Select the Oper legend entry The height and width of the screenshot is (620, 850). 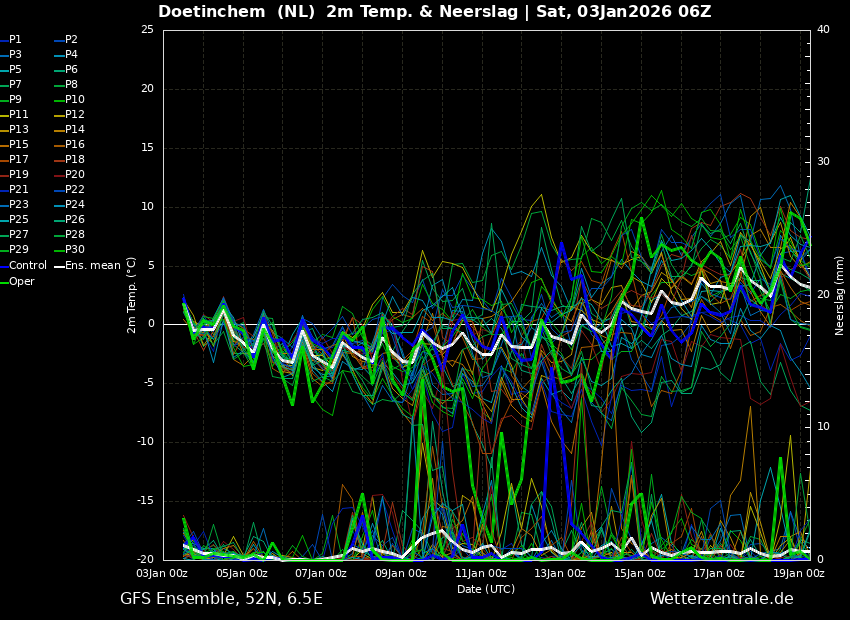[x=17, y=282]
